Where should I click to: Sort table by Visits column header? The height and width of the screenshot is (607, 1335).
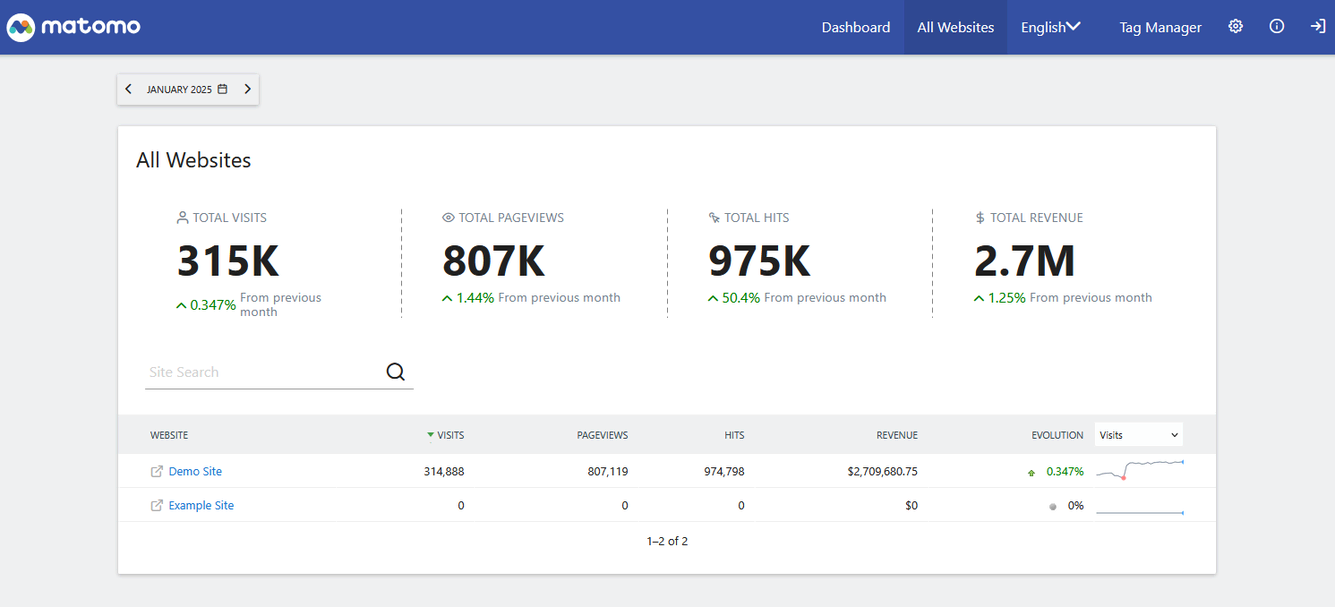tap(450, 435)
